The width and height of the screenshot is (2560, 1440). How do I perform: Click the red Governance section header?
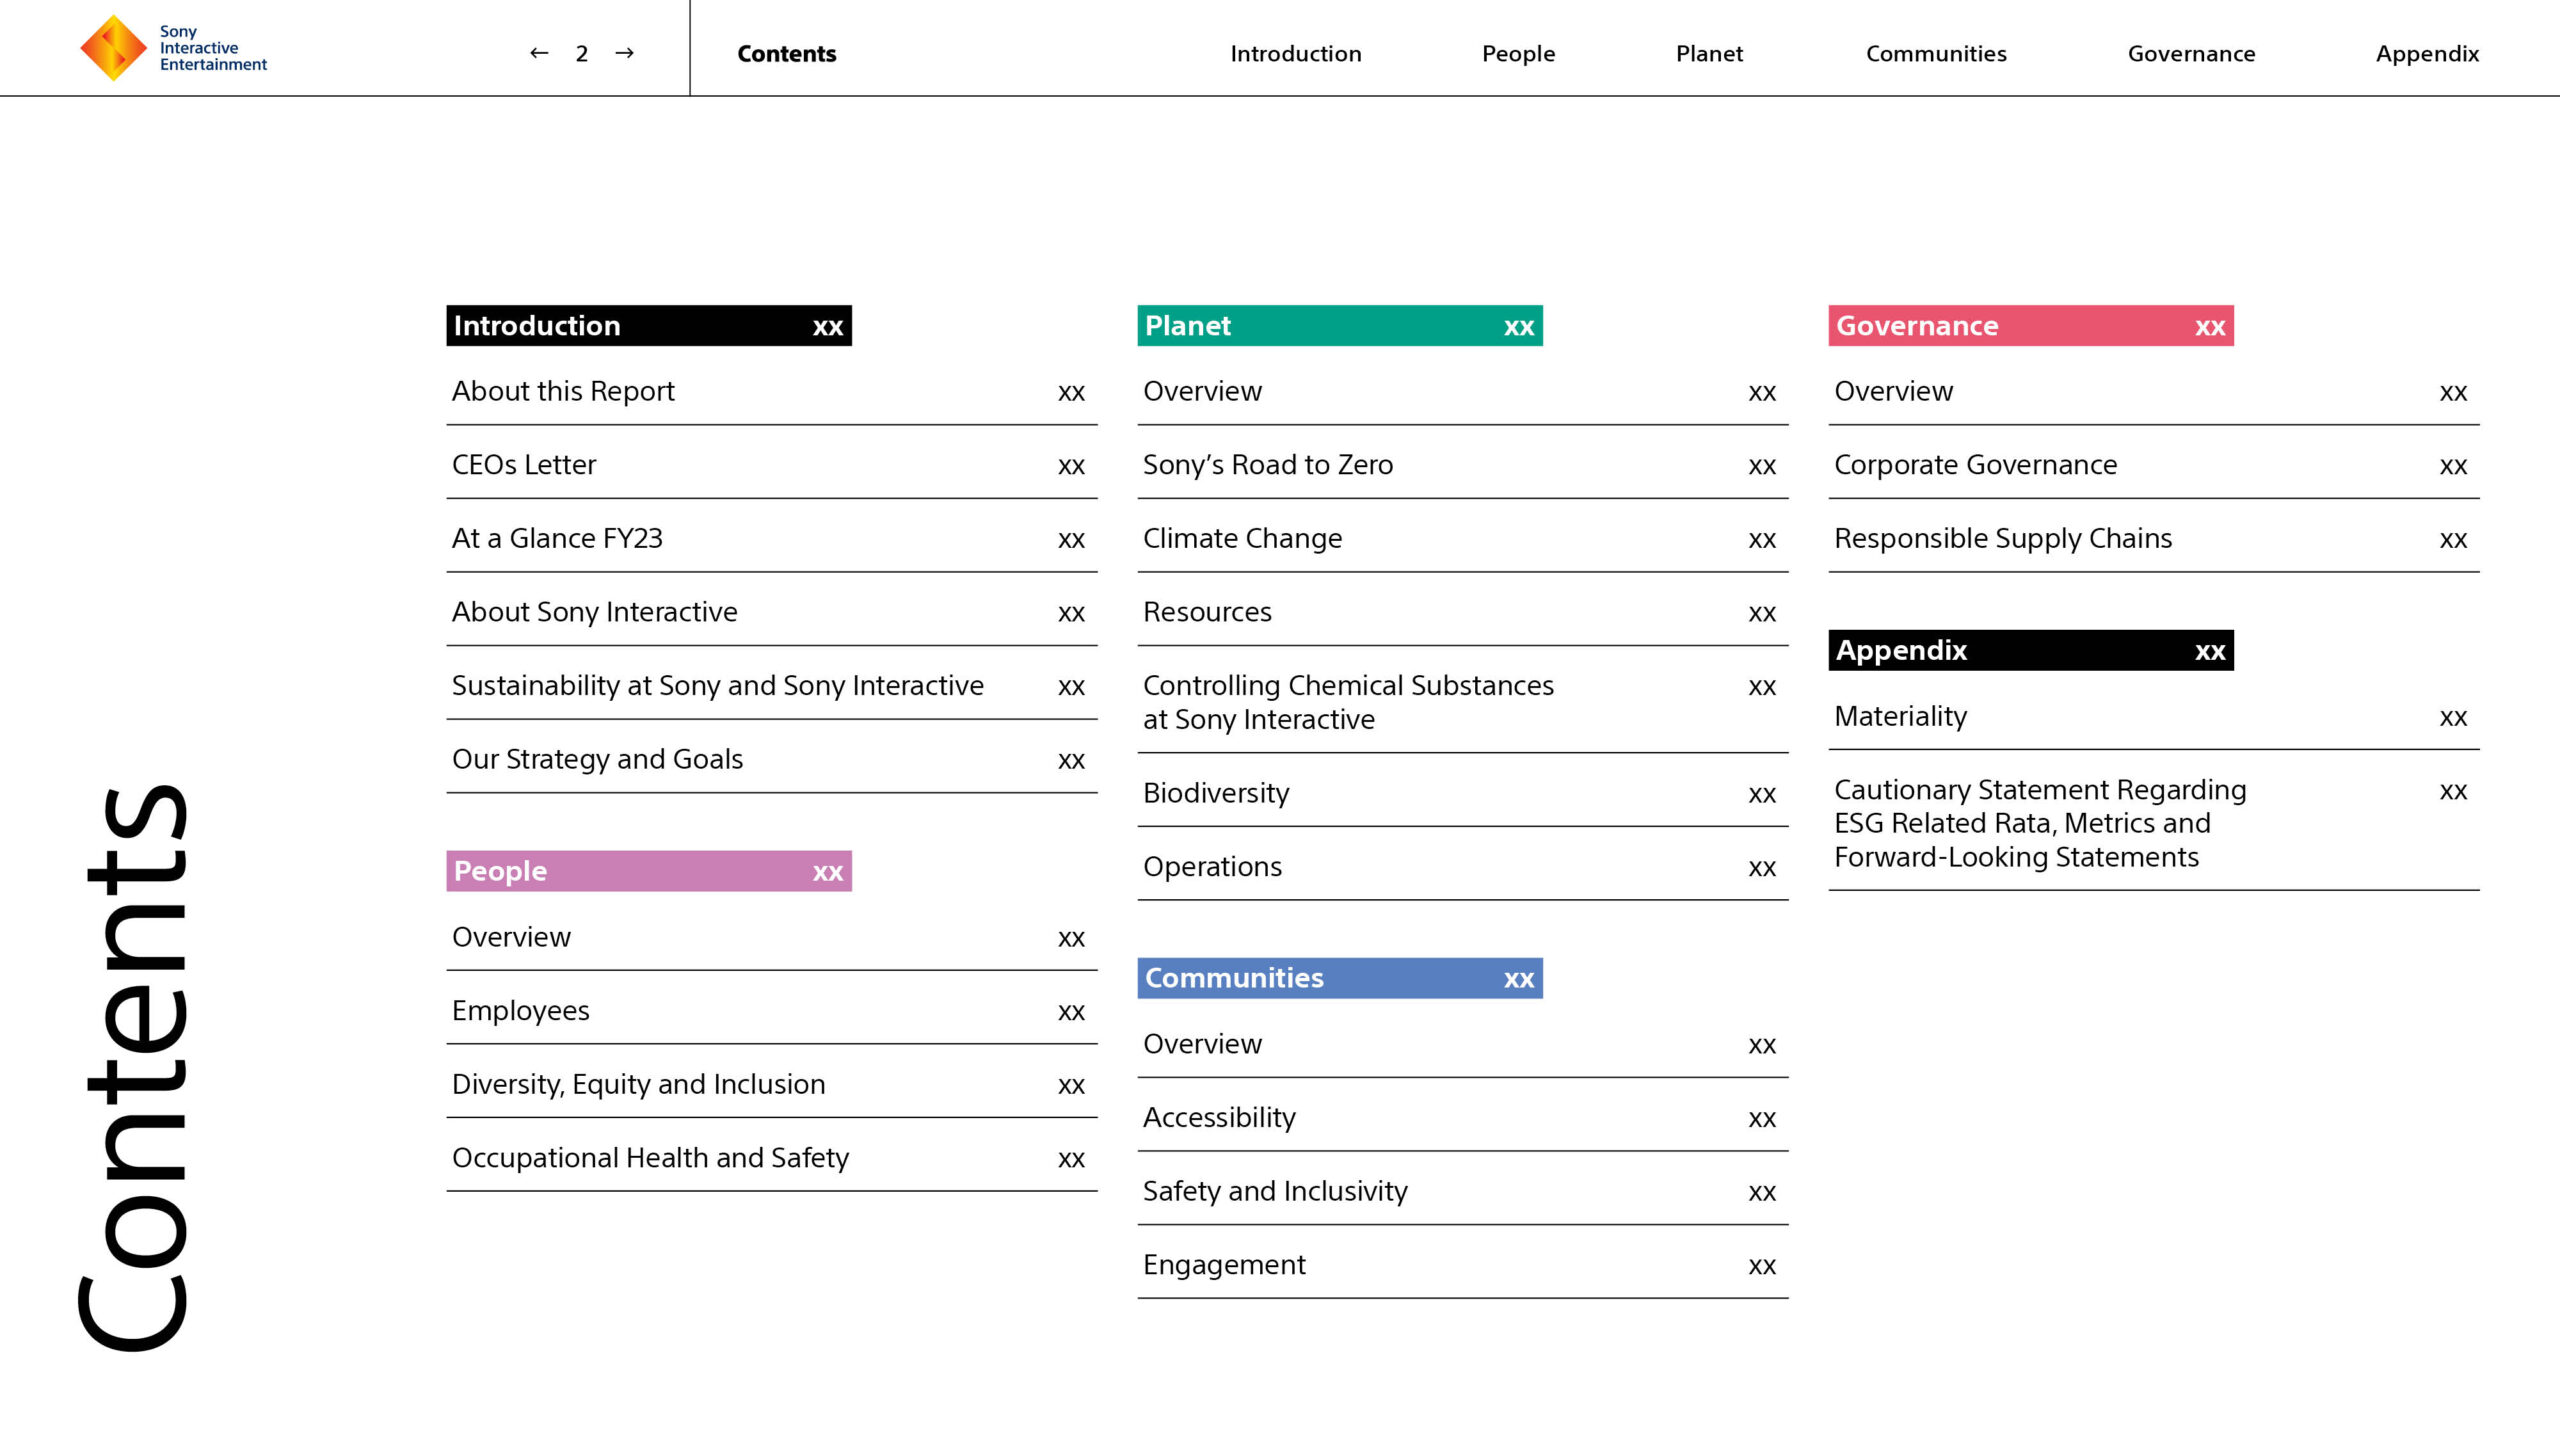(x=2031, y=326)
